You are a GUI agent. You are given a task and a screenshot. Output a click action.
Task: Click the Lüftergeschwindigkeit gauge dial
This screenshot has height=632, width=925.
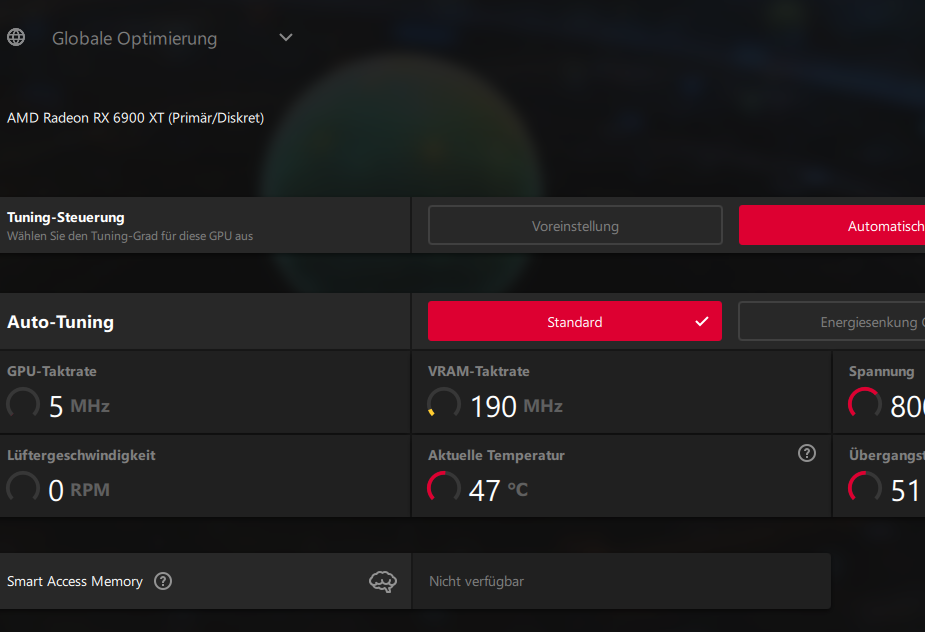tap(23, 488)
